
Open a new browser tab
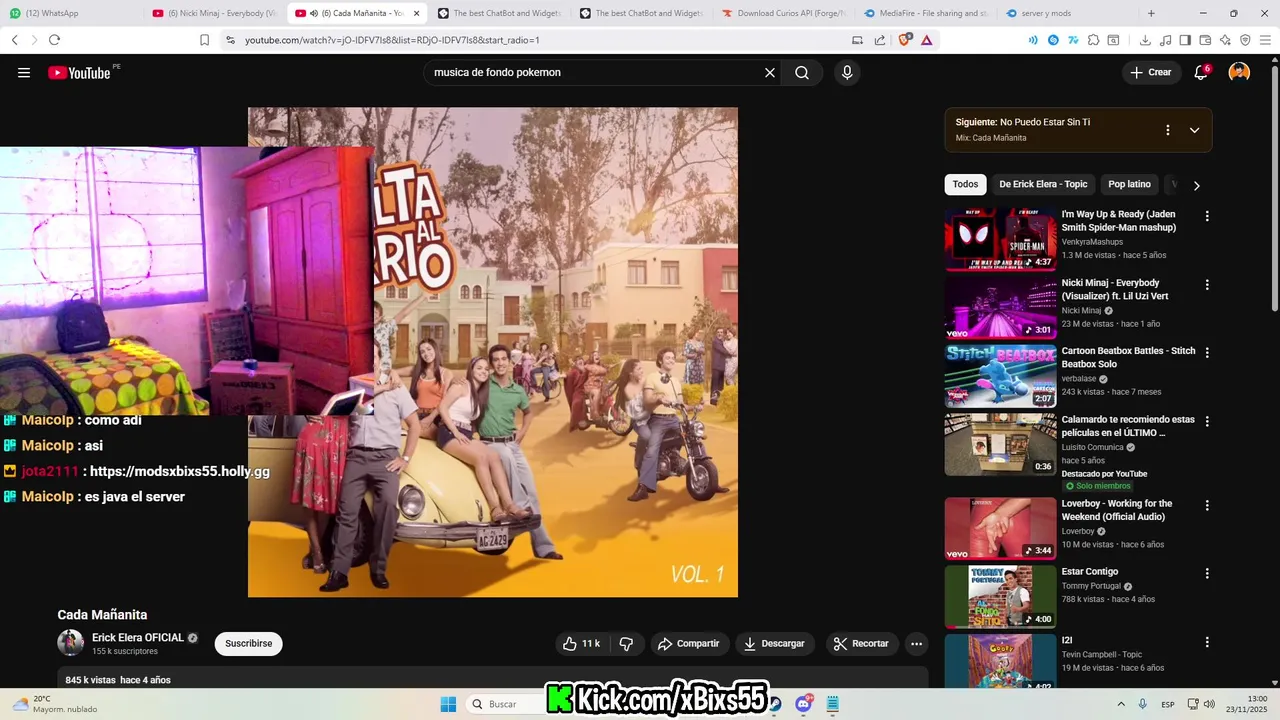(1151, 13)
